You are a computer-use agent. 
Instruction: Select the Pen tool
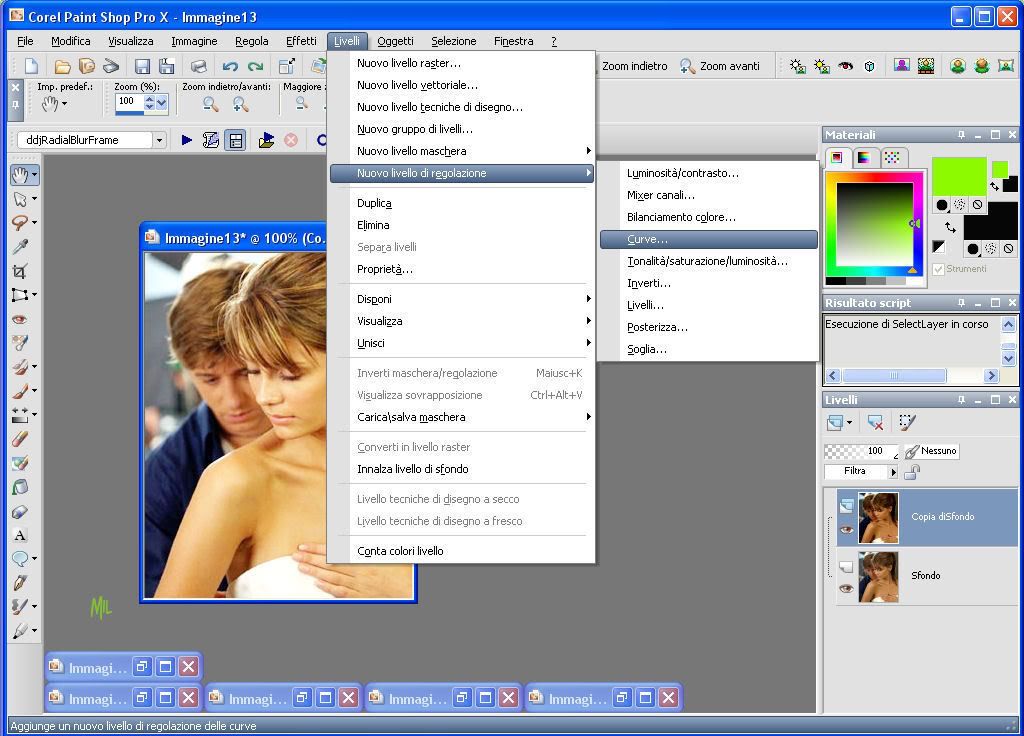point(20,582)
